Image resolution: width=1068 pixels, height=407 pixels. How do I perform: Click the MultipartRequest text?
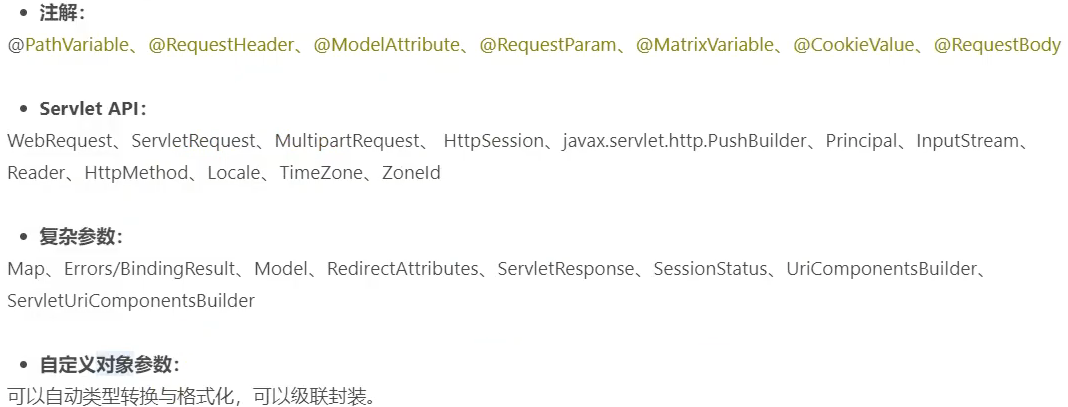click(347, 142)
